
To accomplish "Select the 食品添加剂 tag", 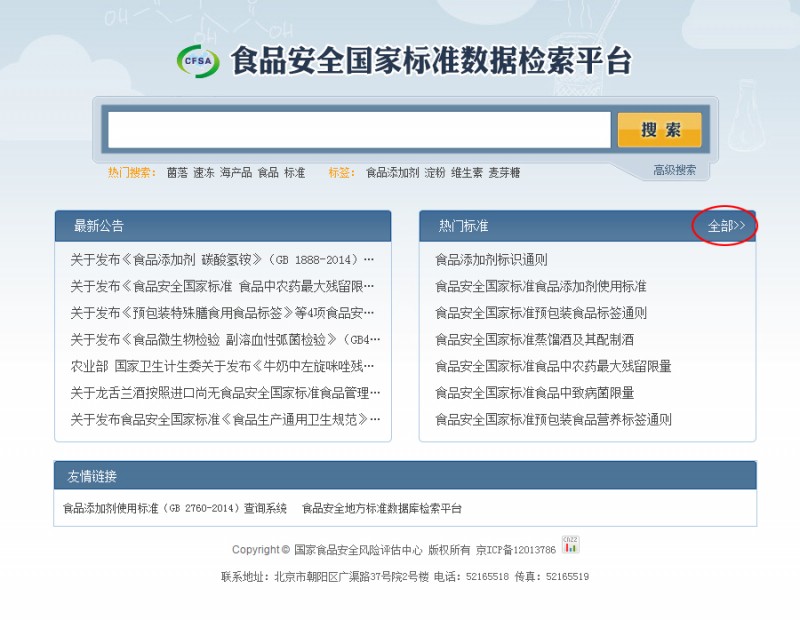I will pyautogui.click(x=392, y=173).
